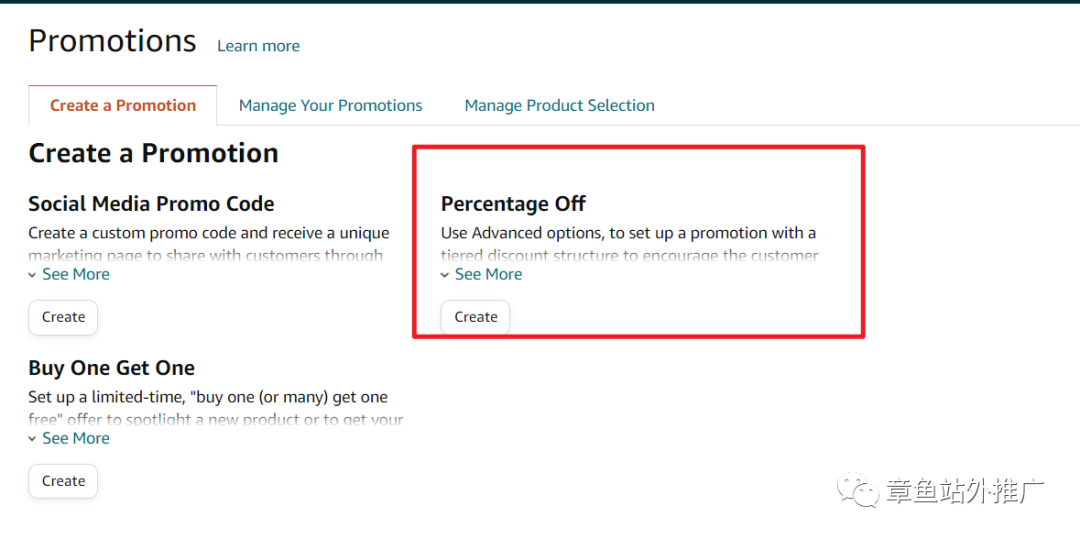Image resolution: width=1080 pixels, height=539 pixels.
Task: Expand See More for Social Media Promo Code
Action: pos(76,275)
